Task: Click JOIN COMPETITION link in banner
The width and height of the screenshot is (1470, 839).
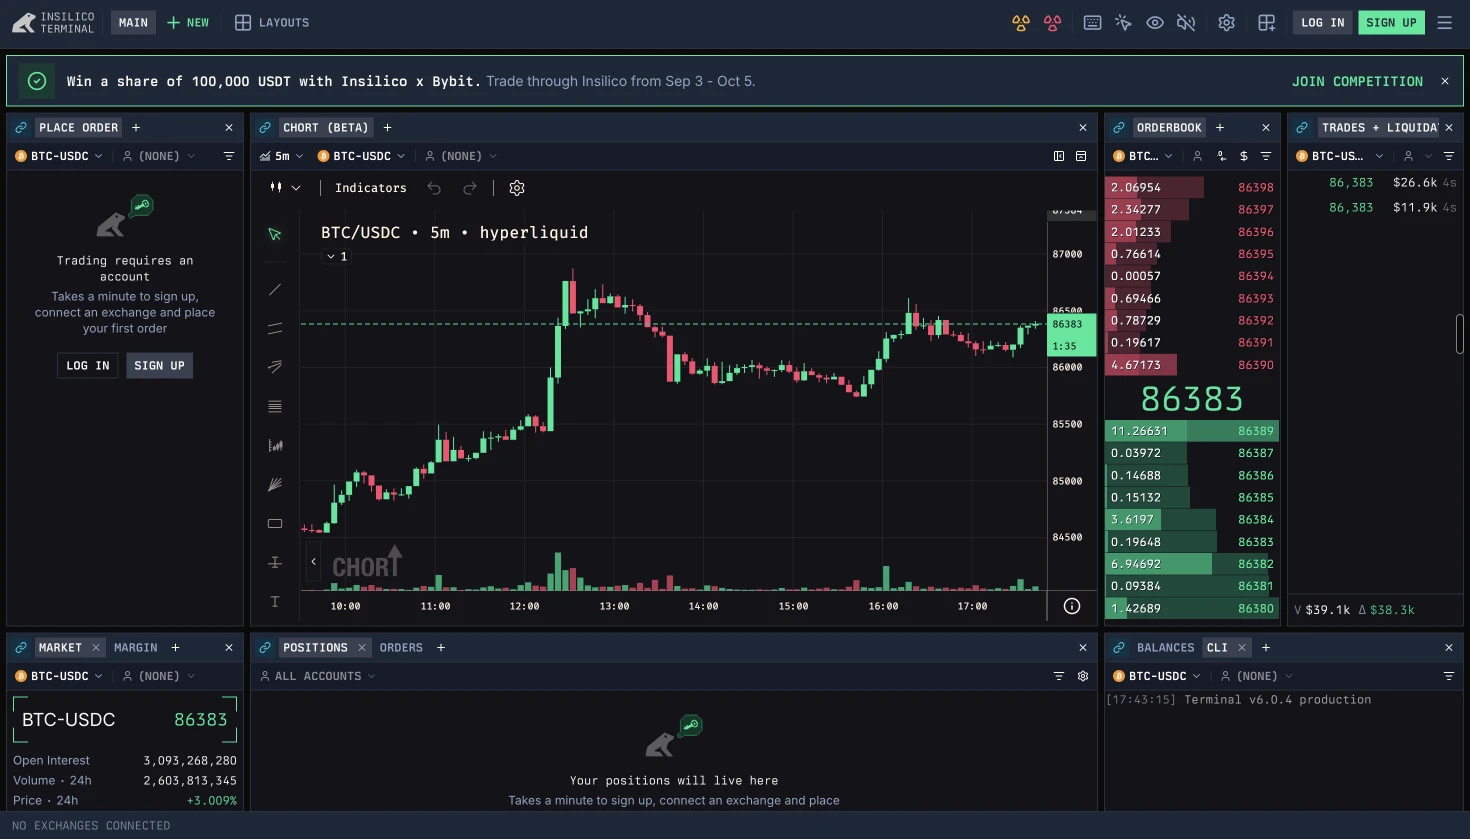Action: point(1357,81)
